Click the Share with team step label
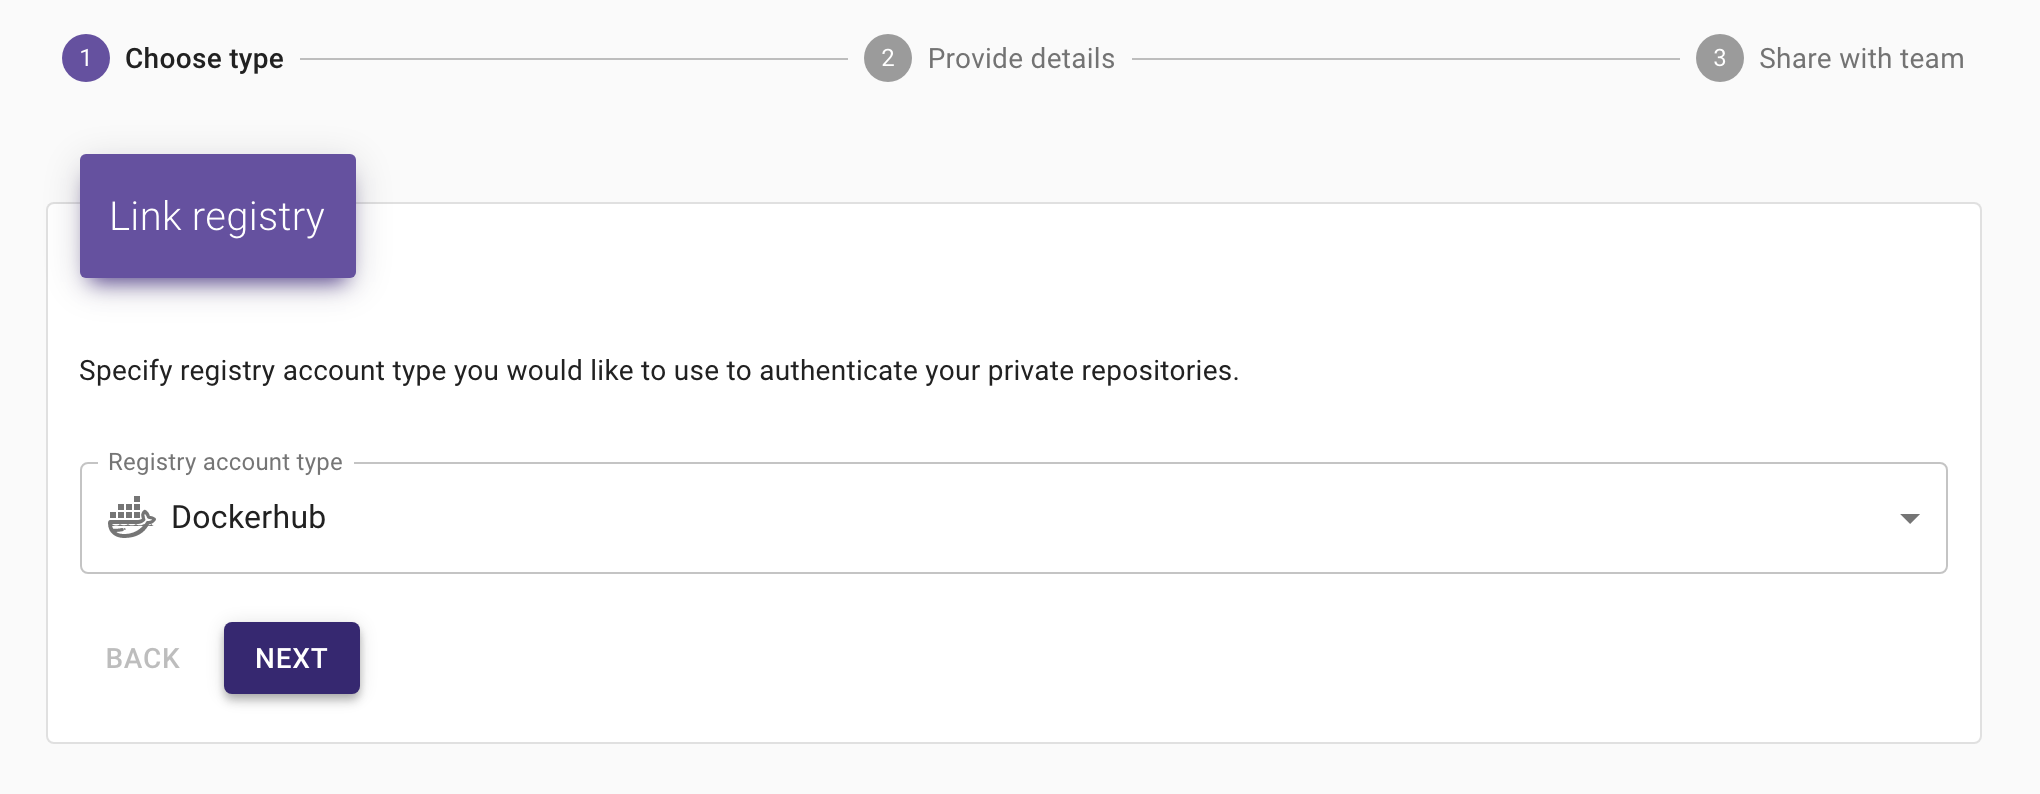The height and width of the screenshot is (794, 2040). pos(1862,58)
